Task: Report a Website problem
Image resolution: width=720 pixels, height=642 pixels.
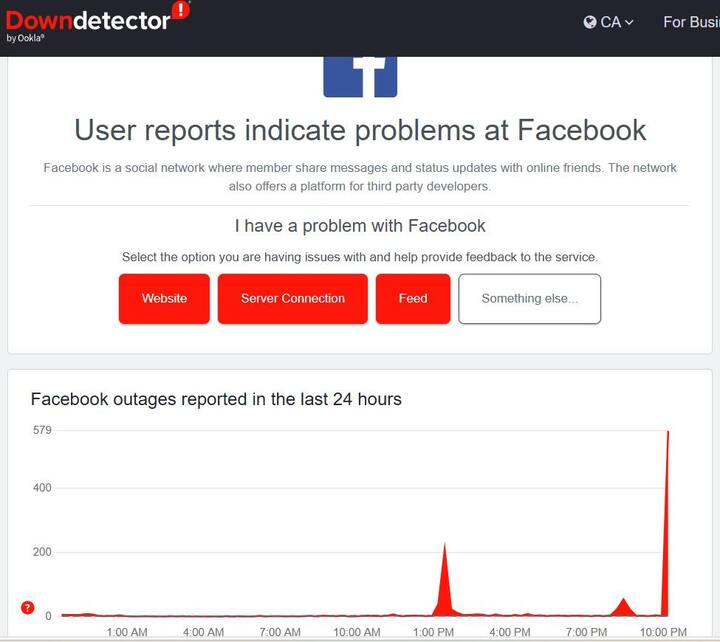Action: coord(164,299)
